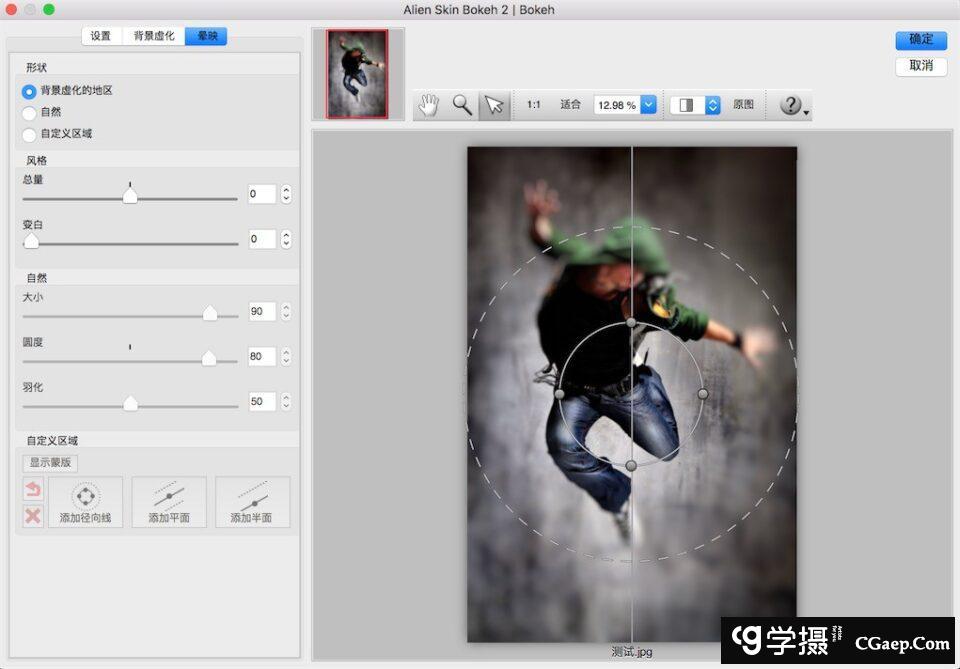Viewport: 960px width, 669px height.
Task: Click the 添加平面 planar region icon
Action: (169, 502)
